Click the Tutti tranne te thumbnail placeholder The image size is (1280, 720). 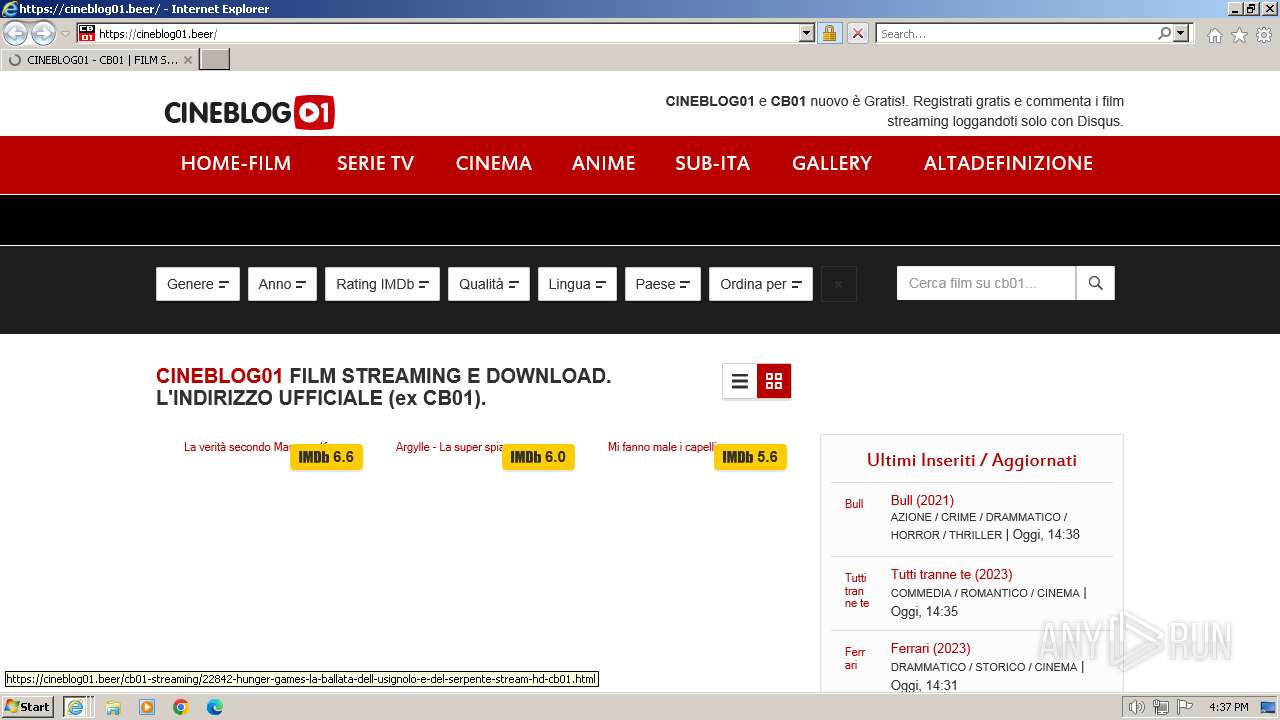857,590
